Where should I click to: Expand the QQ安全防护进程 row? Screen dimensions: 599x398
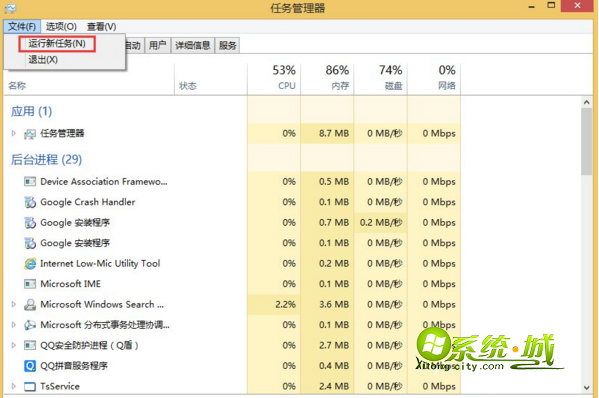[14, 345]
